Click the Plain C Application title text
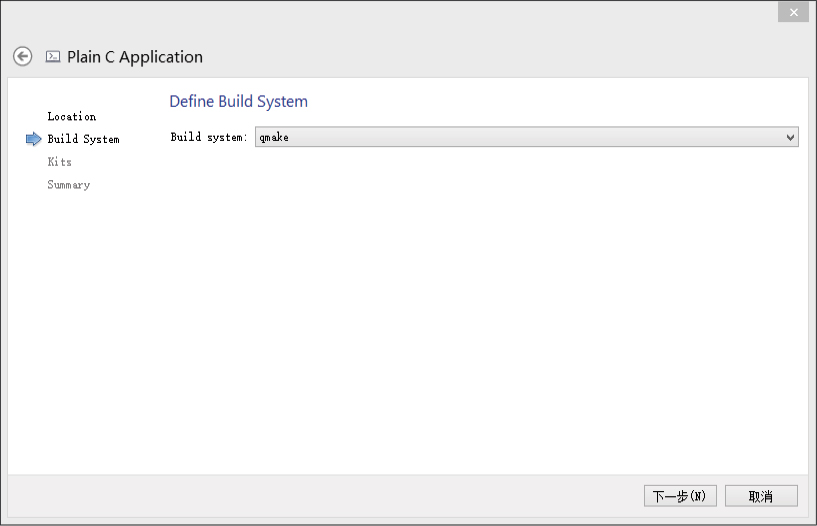 point(134,57)
